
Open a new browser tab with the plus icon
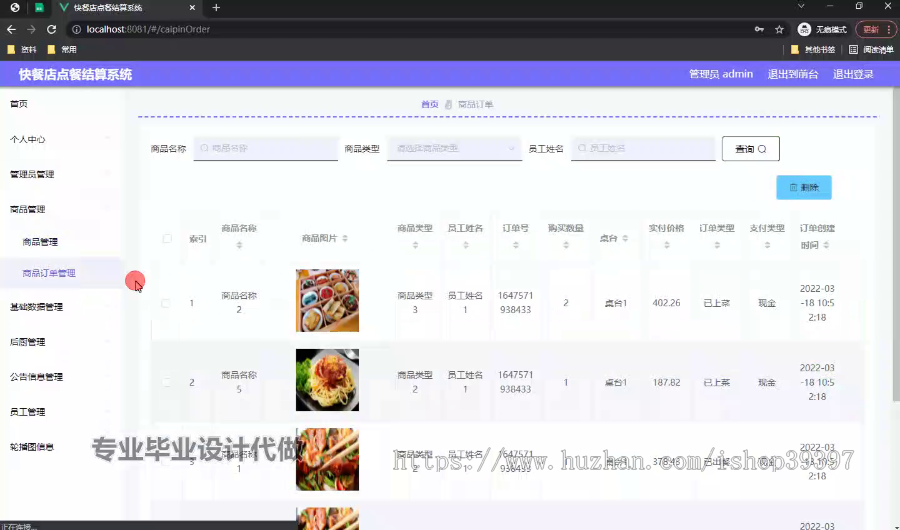216,7
